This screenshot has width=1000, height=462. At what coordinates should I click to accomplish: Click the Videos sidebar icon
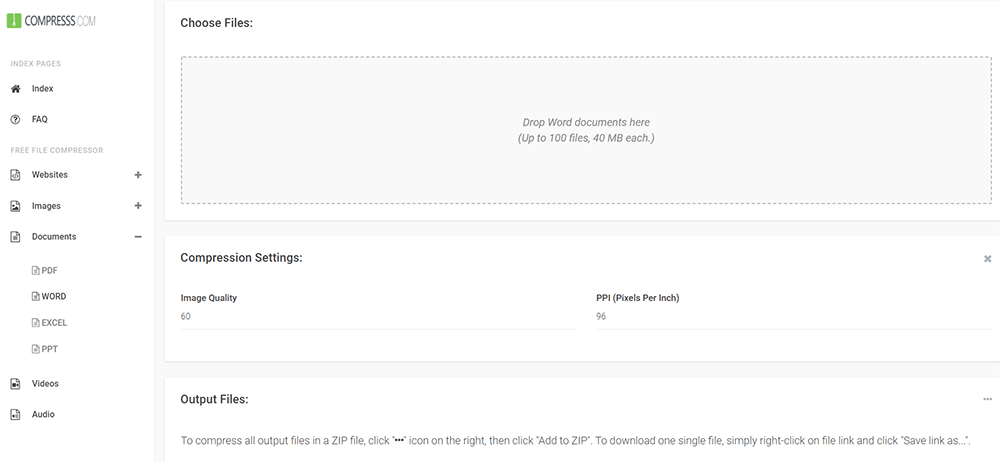click(15, 384)
